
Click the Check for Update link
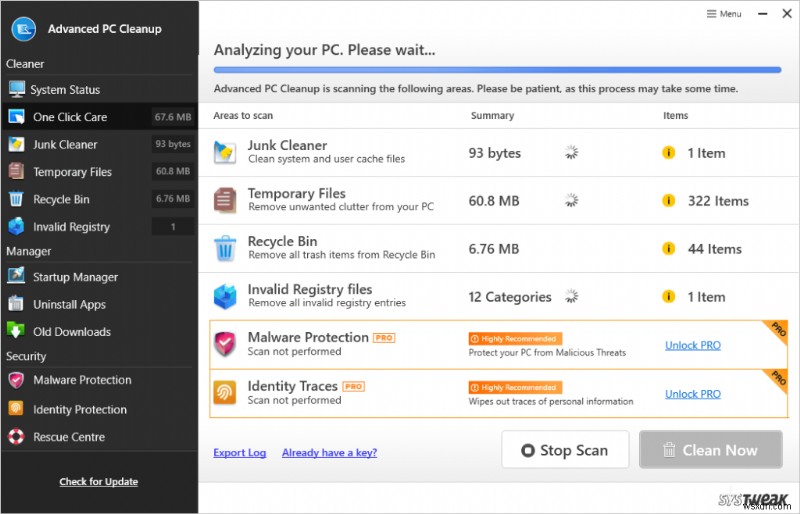(98, 481)
